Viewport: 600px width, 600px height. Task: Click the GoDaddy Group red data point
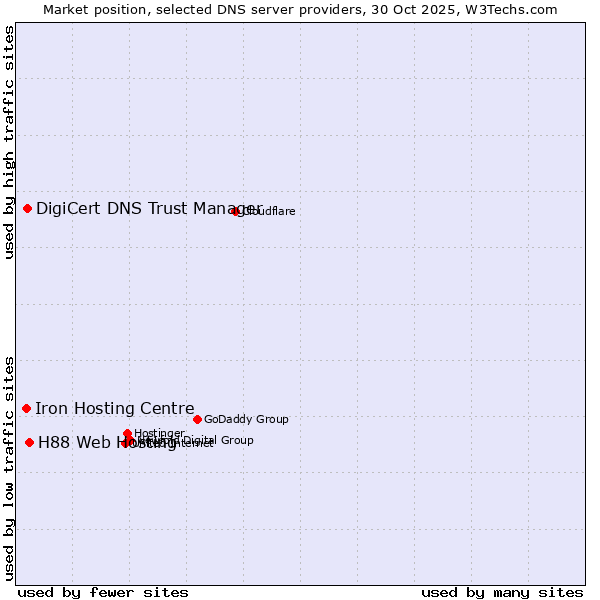pyautogui.click(x=198, y=419)
